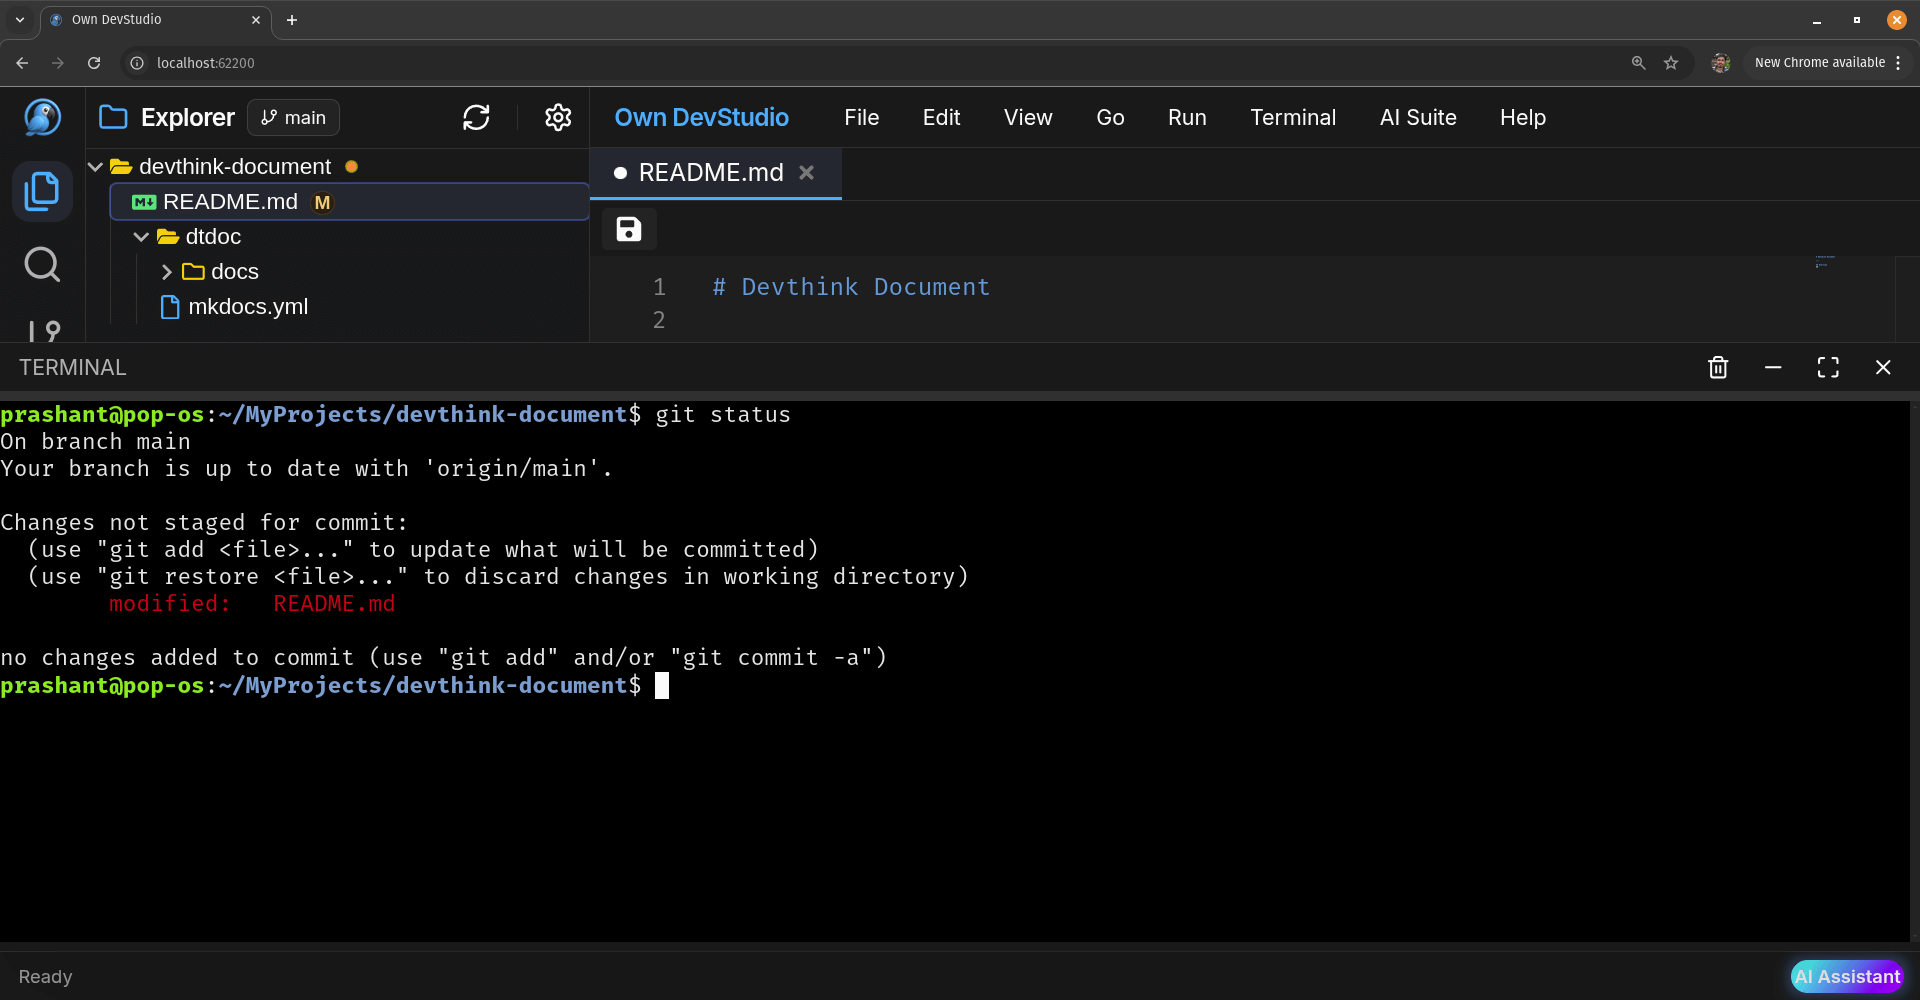This screenshot has height=1000, width=1920.
Task: Open the explorer settings gear
Action: pyautogui.click(x=558, y=117)
